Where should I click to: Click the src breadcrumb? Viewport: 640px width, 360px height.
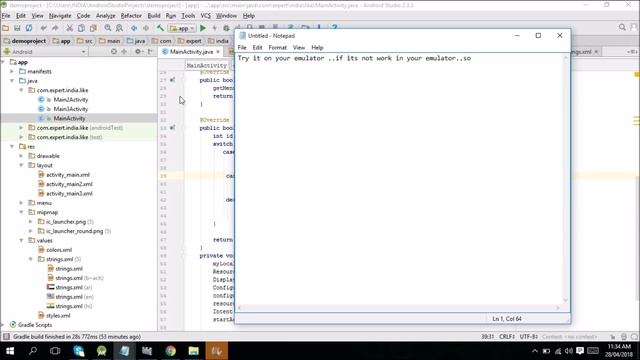point(84,41)
